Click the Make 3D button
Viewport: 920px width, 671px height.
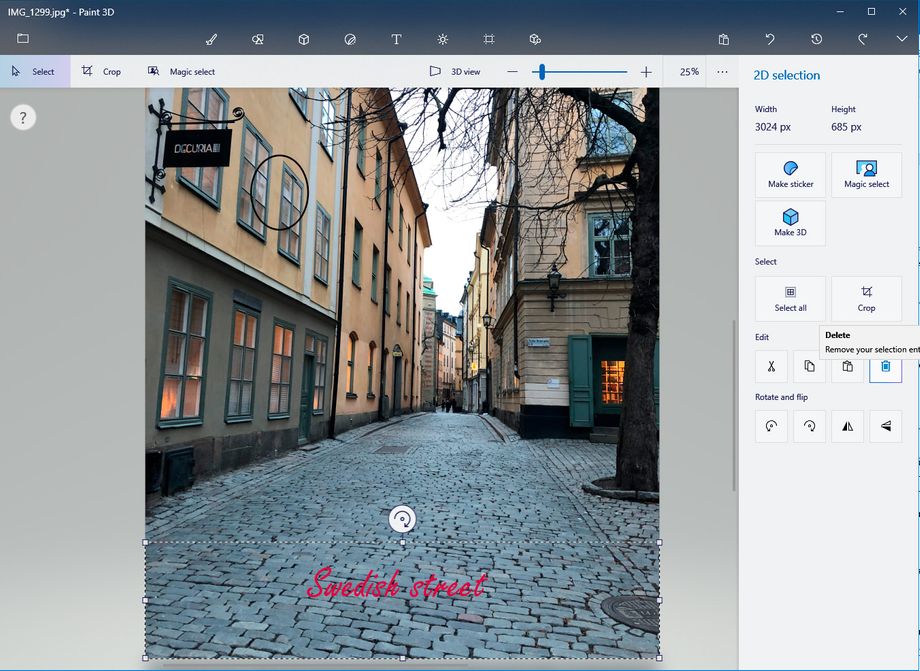[x=789, y=223]
